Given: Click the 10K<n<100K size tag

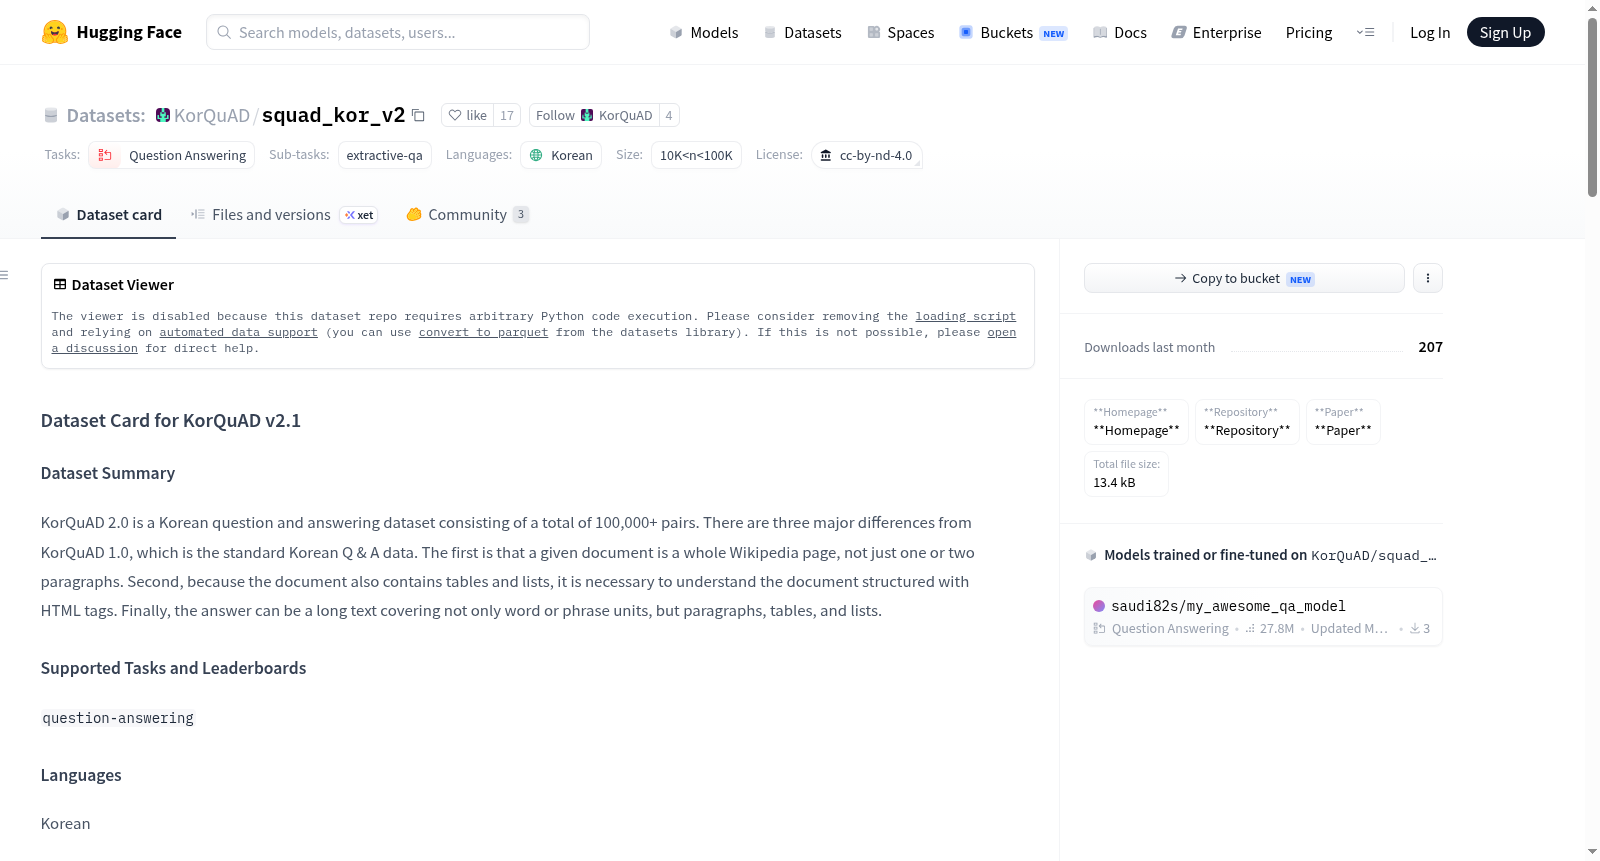Looking at the screenshot, I should (x=696, y=155).
